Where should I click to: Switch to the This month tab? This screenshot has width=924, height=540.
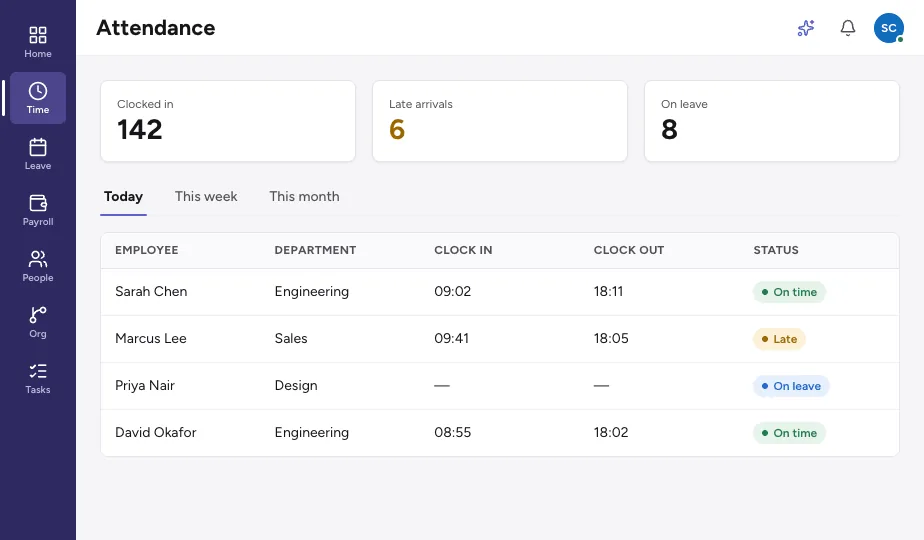coord(304,197)
